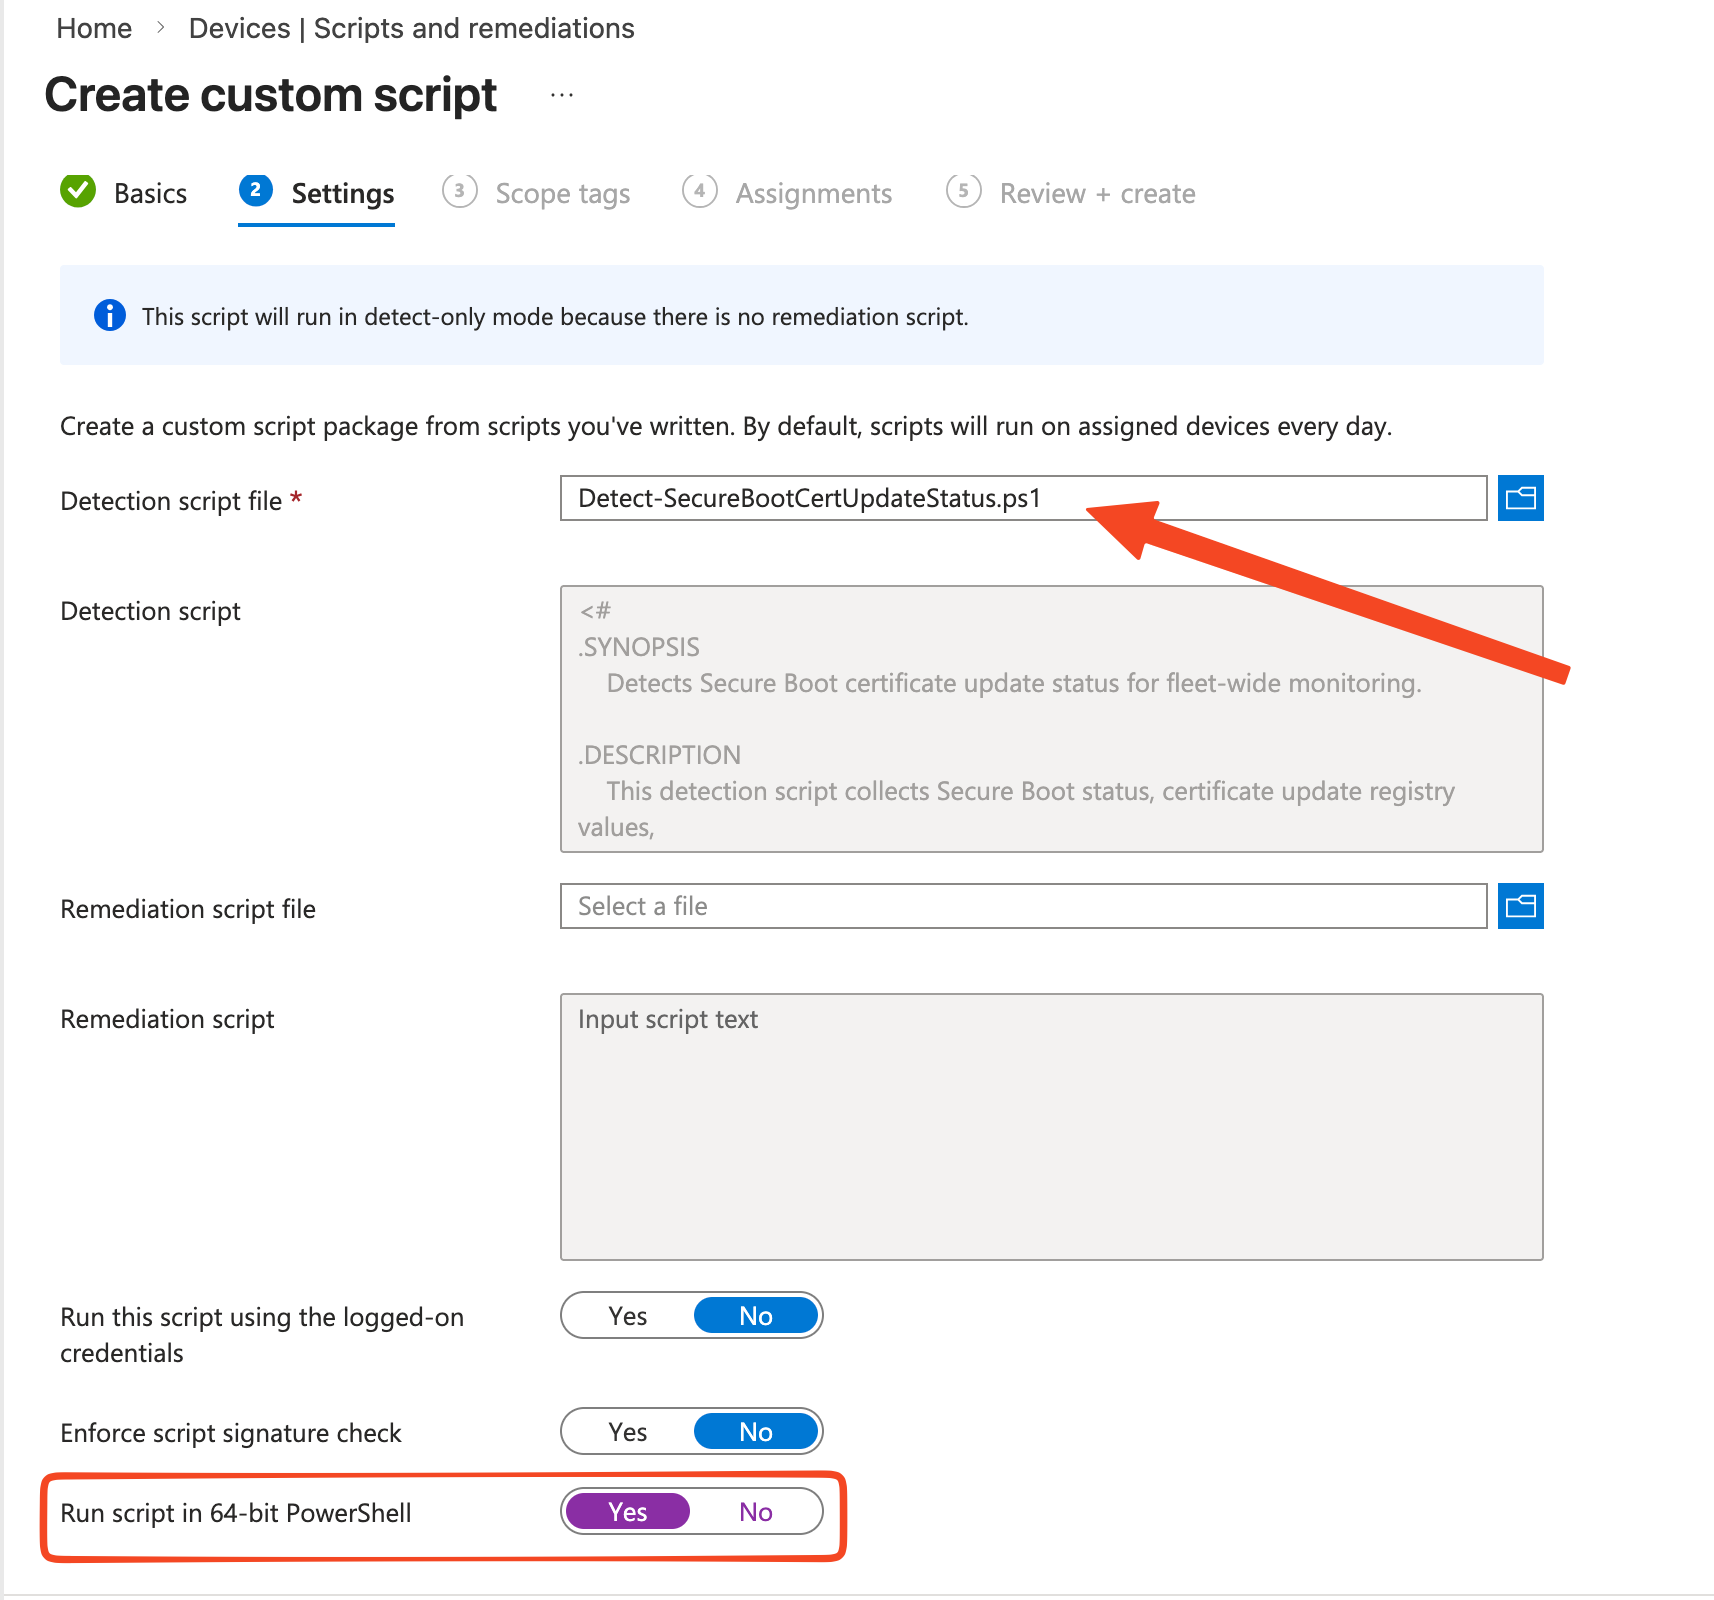Open Devices | Scripts and remediations breadcrumb

point(411,28)
